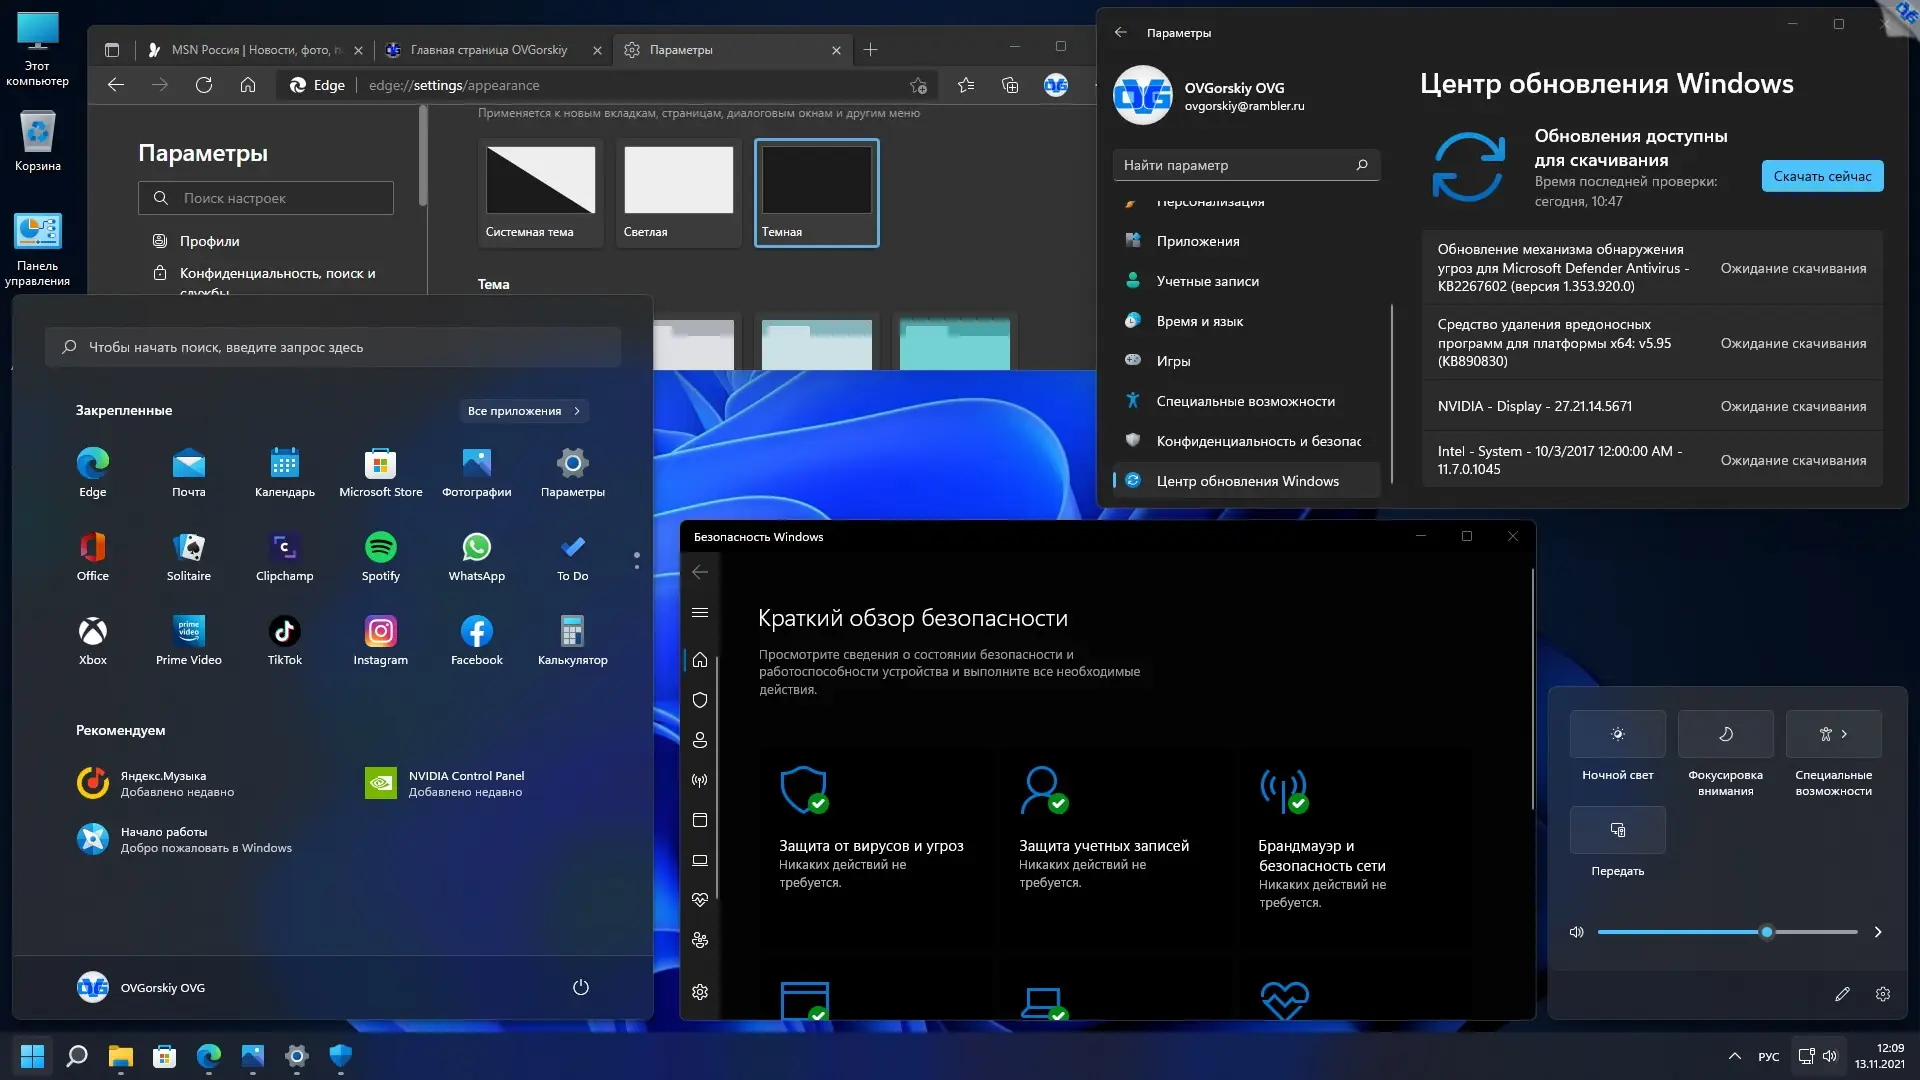
Task: Toggle the Night light quick setting
Action: point(1617,734)
